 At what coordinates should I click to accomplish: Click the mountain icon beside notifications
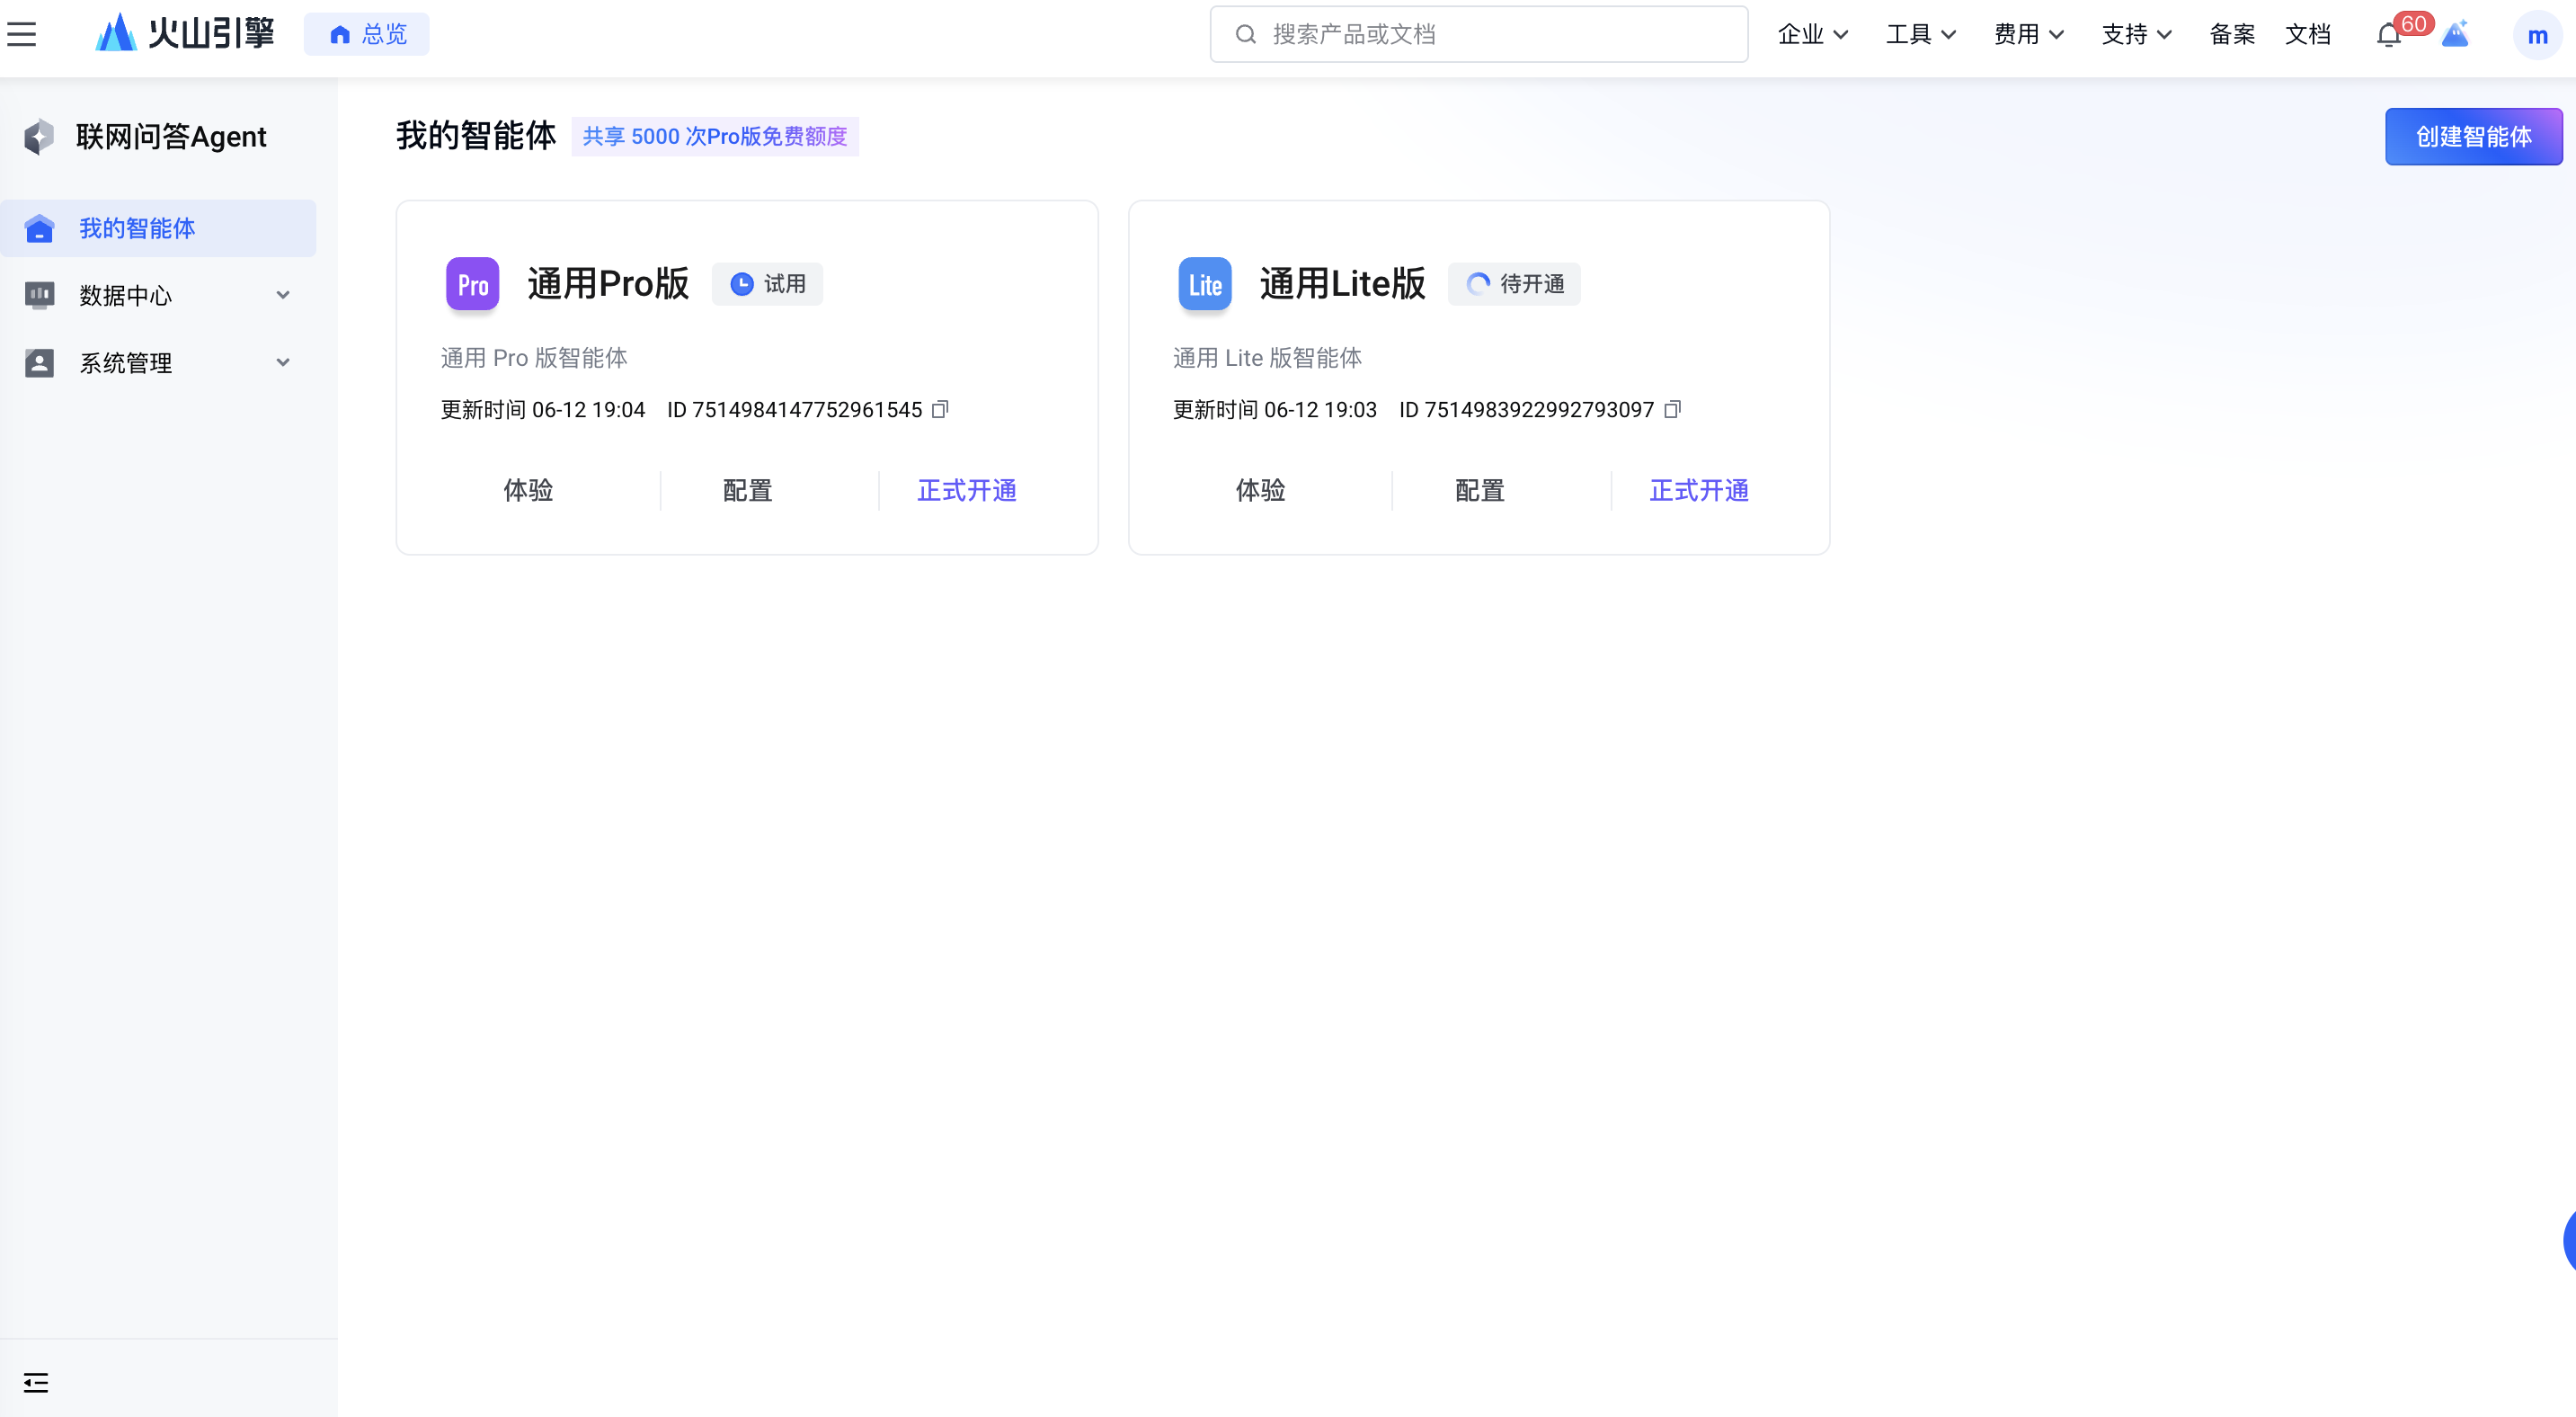tap(2455, 35)
